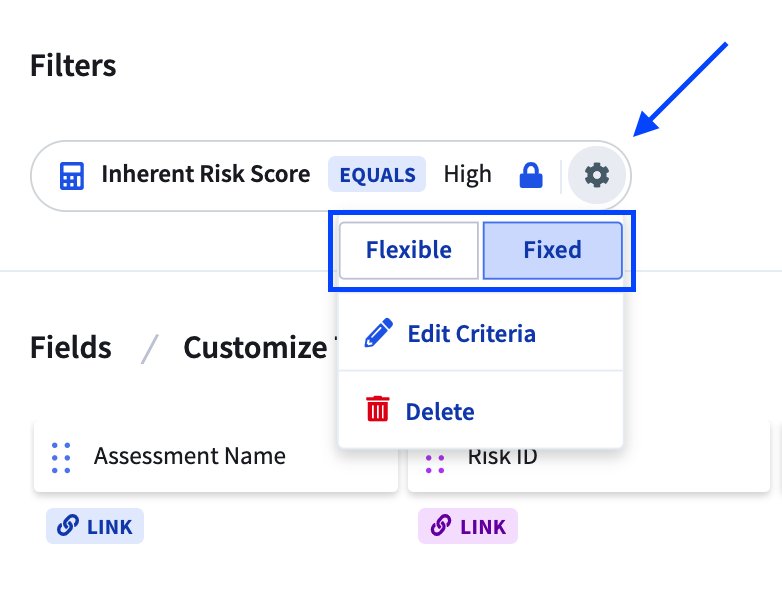Click the Inherent Risk Score filter name
The image size is (782, 604).
tap(206, 175)
